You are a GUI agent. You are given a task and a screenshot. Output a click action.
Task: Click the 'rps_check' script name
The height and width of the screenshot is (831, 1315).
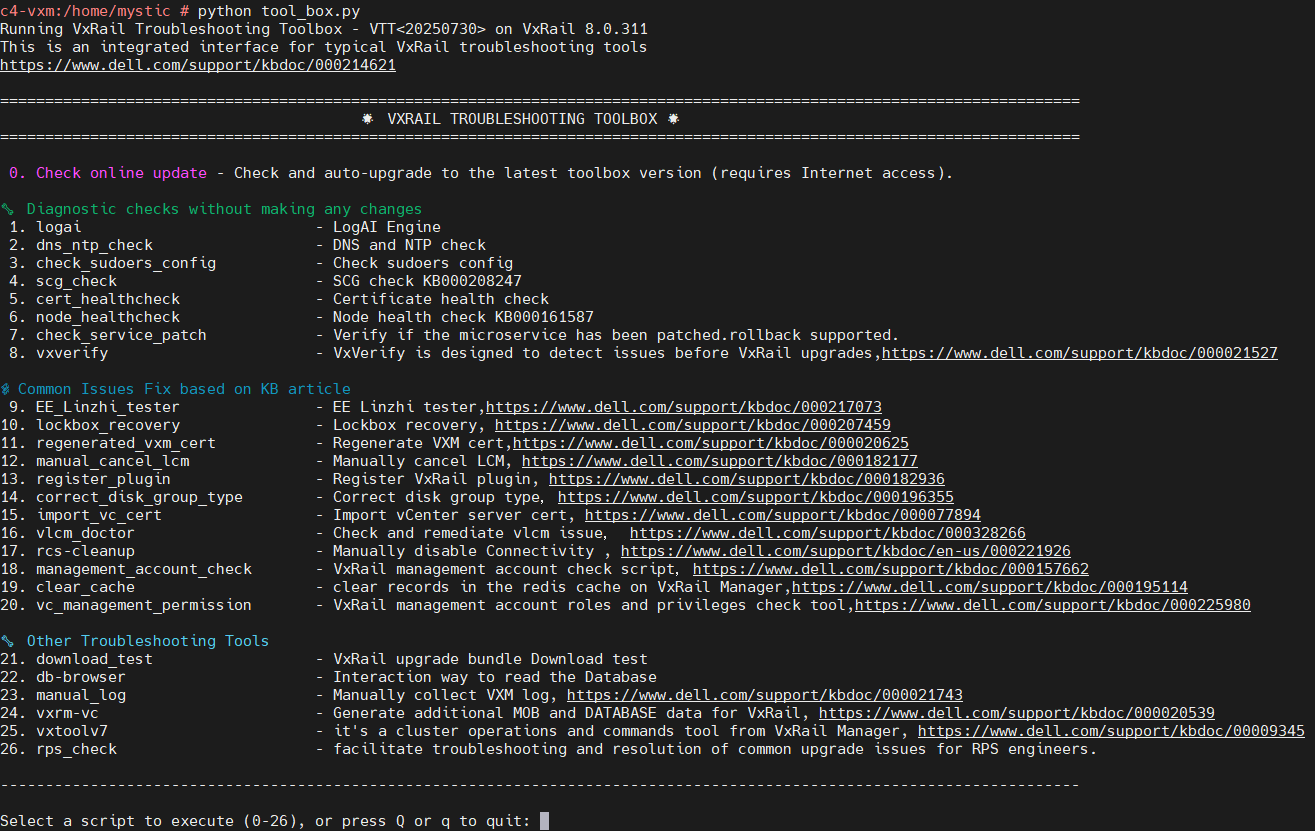76,749
